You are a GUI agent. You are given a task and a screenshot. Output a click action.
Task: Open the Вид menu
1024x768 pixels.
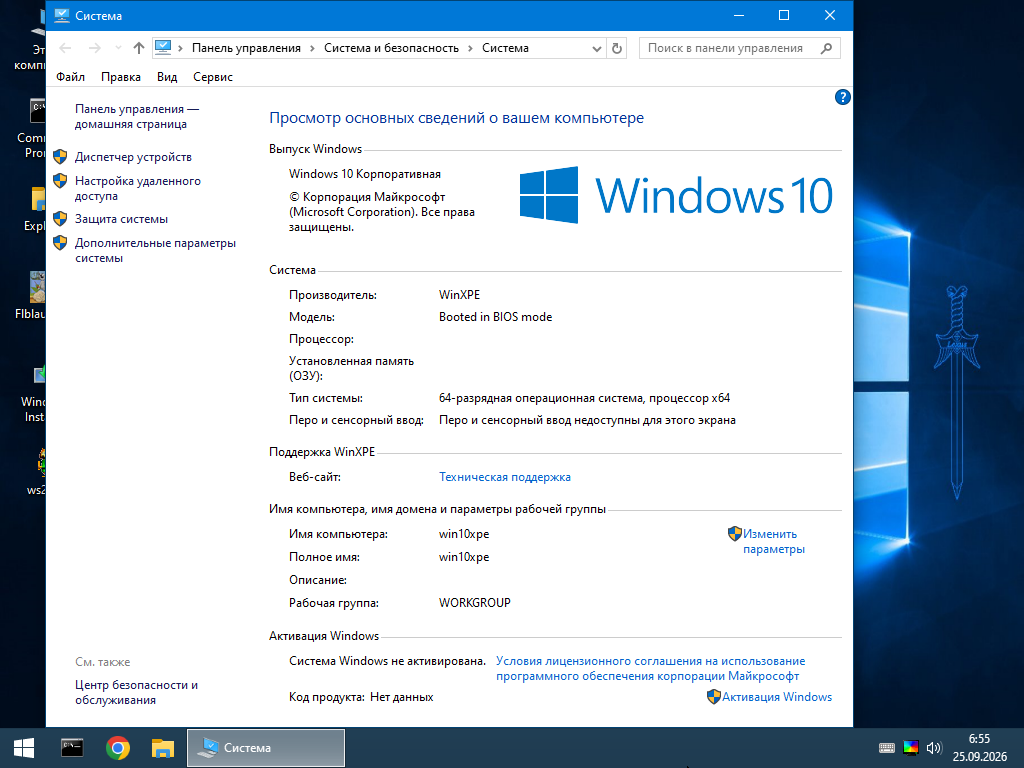167,76
